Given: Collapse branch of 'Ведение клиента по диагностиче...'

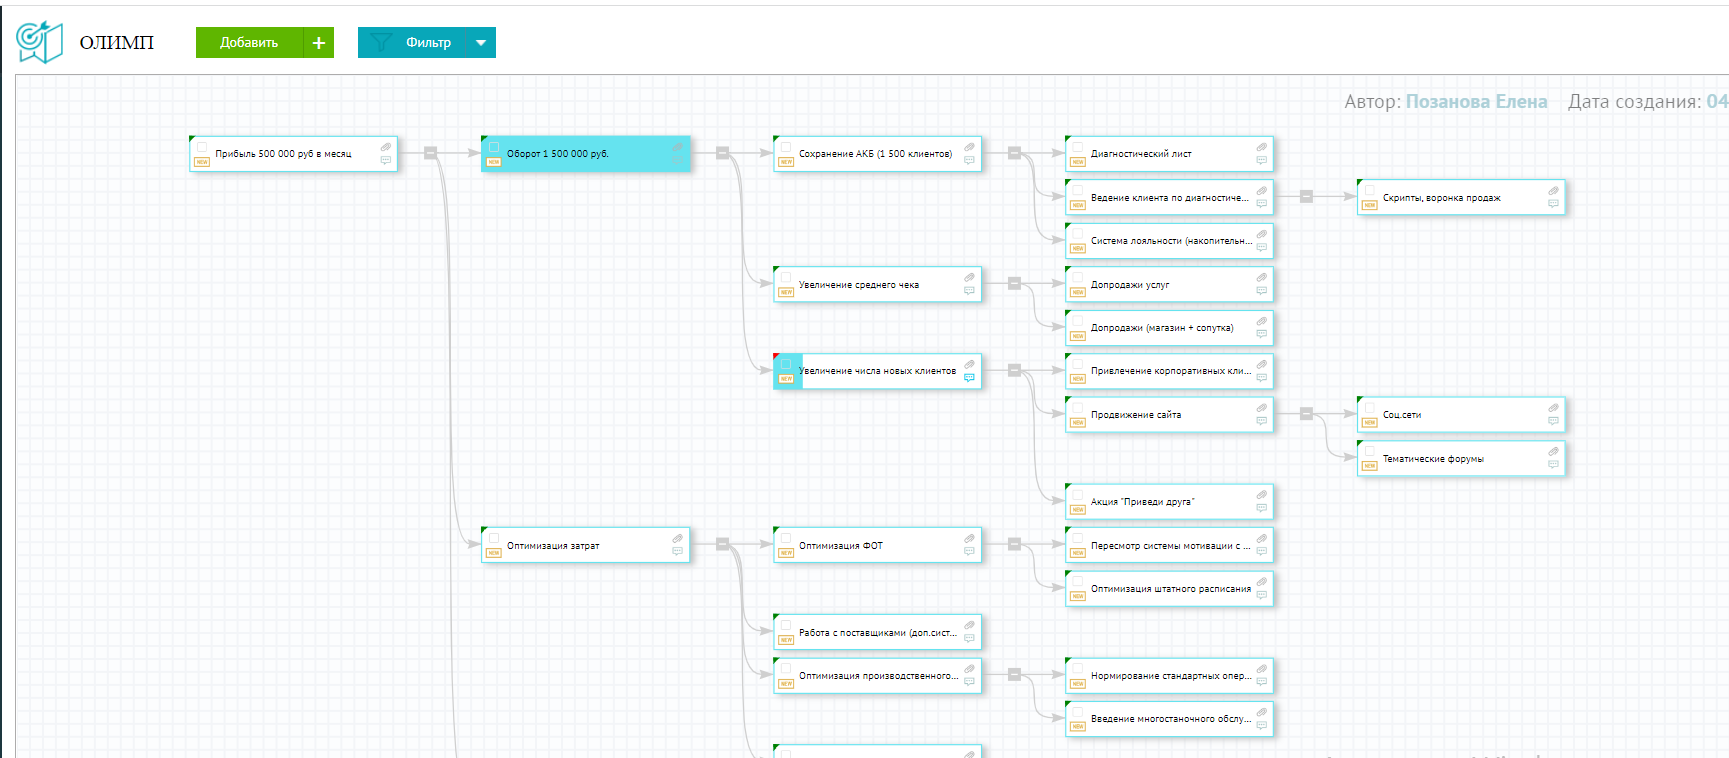Looking at the screenshot, I should (x=1306, y=197).
